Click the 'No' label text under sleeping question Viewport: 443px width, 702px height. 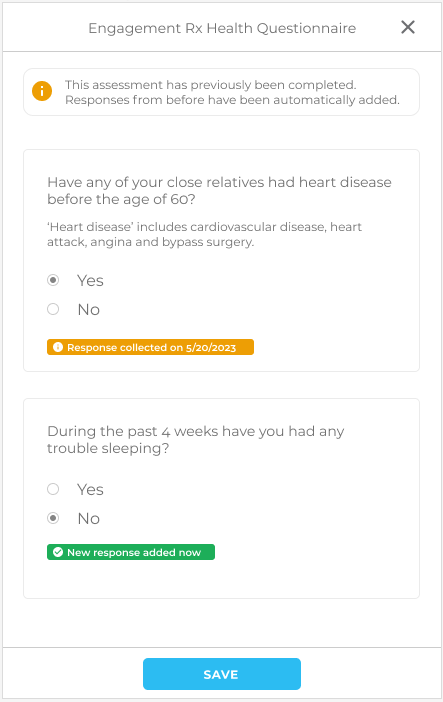(89, 518)
